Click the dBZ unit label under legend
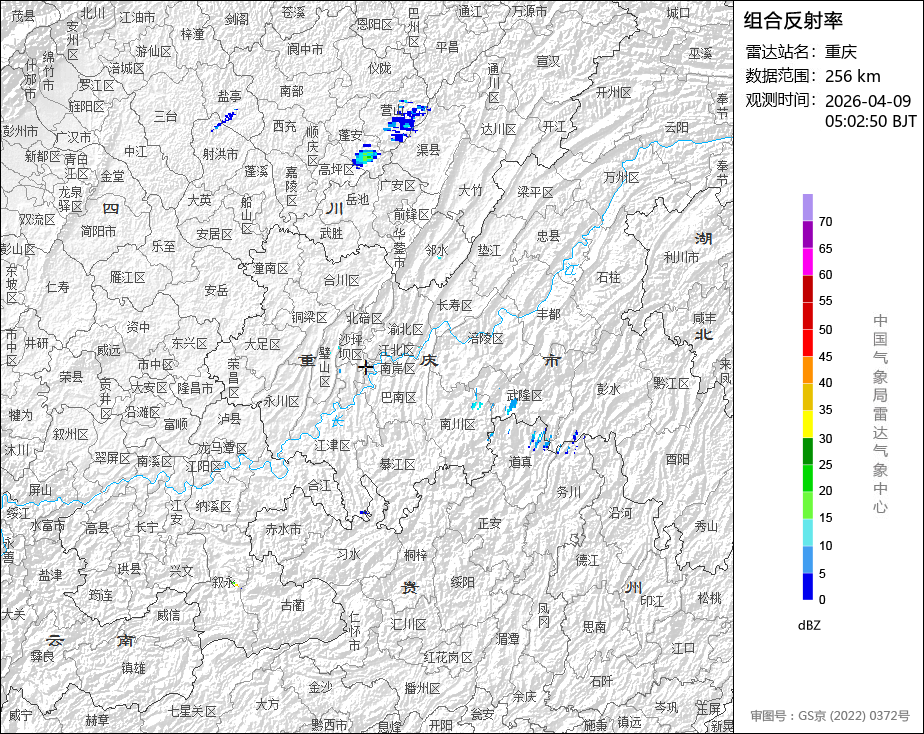 click(x=809, y=625)
